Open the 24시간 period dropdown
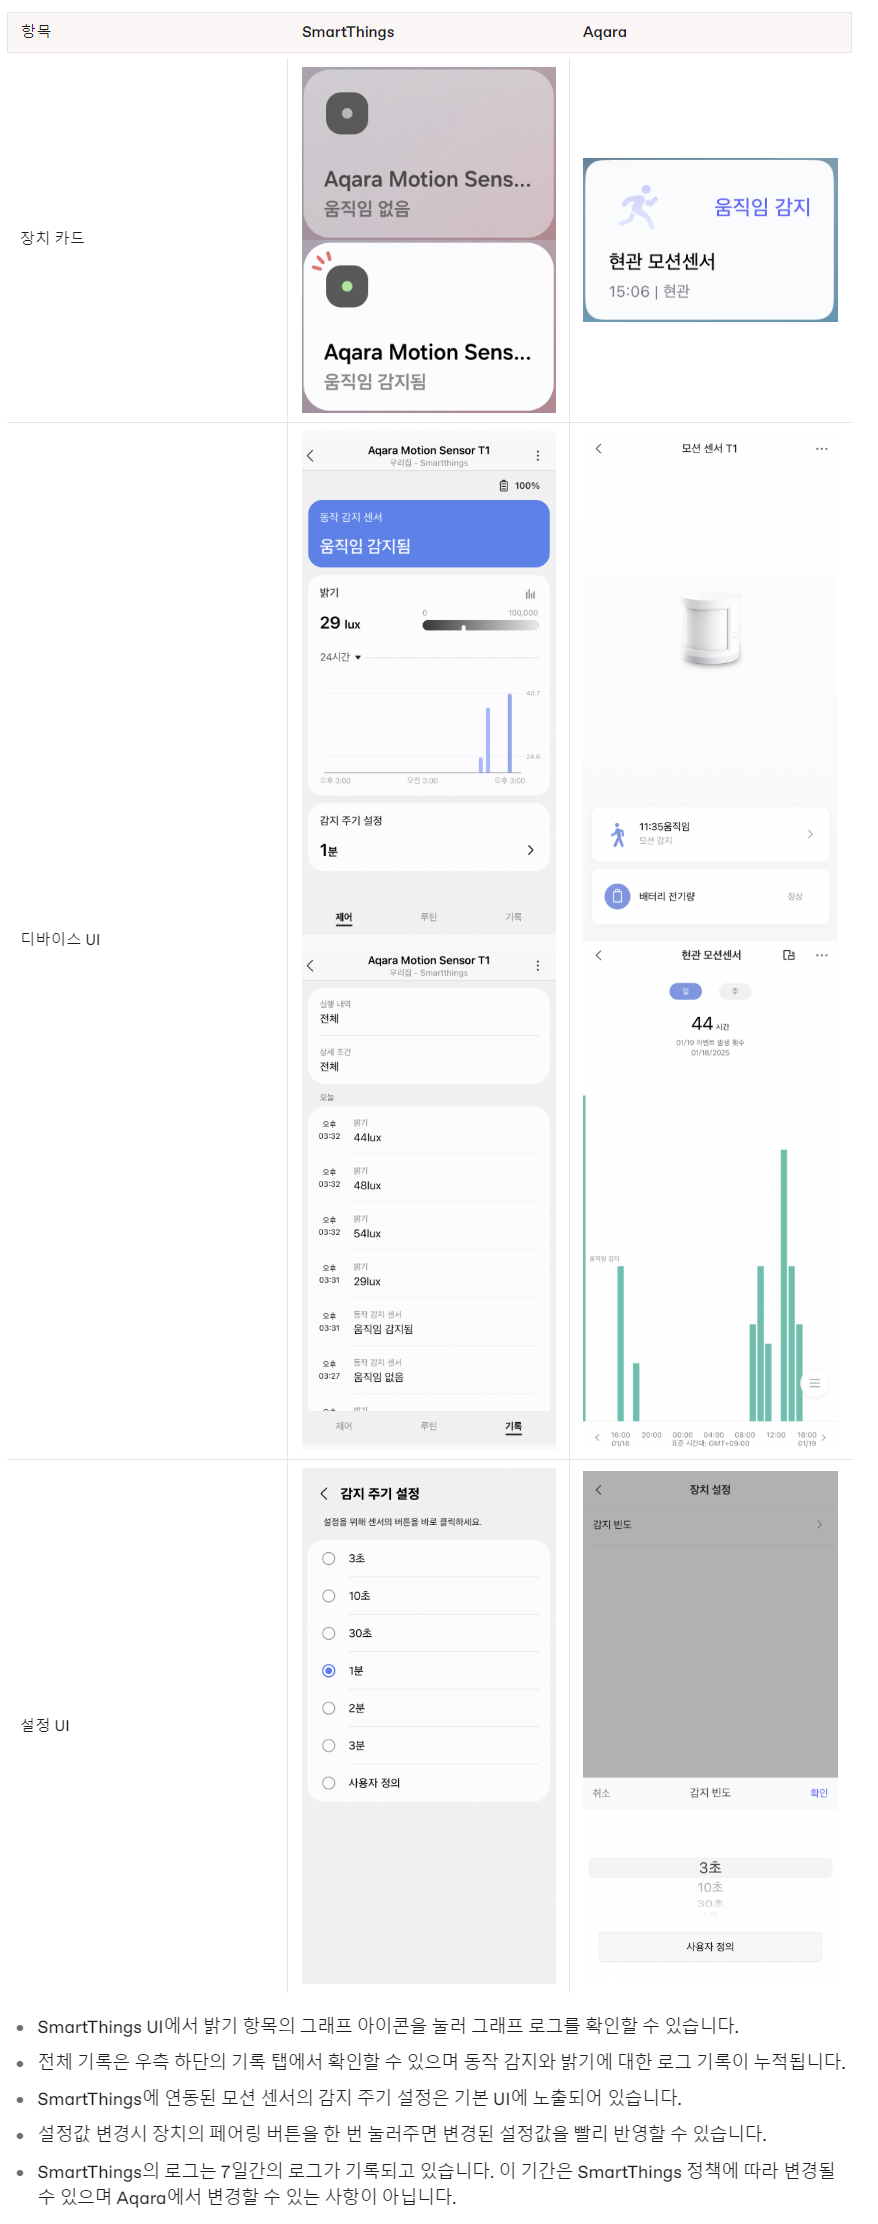878x2224 pixels. 340,657
